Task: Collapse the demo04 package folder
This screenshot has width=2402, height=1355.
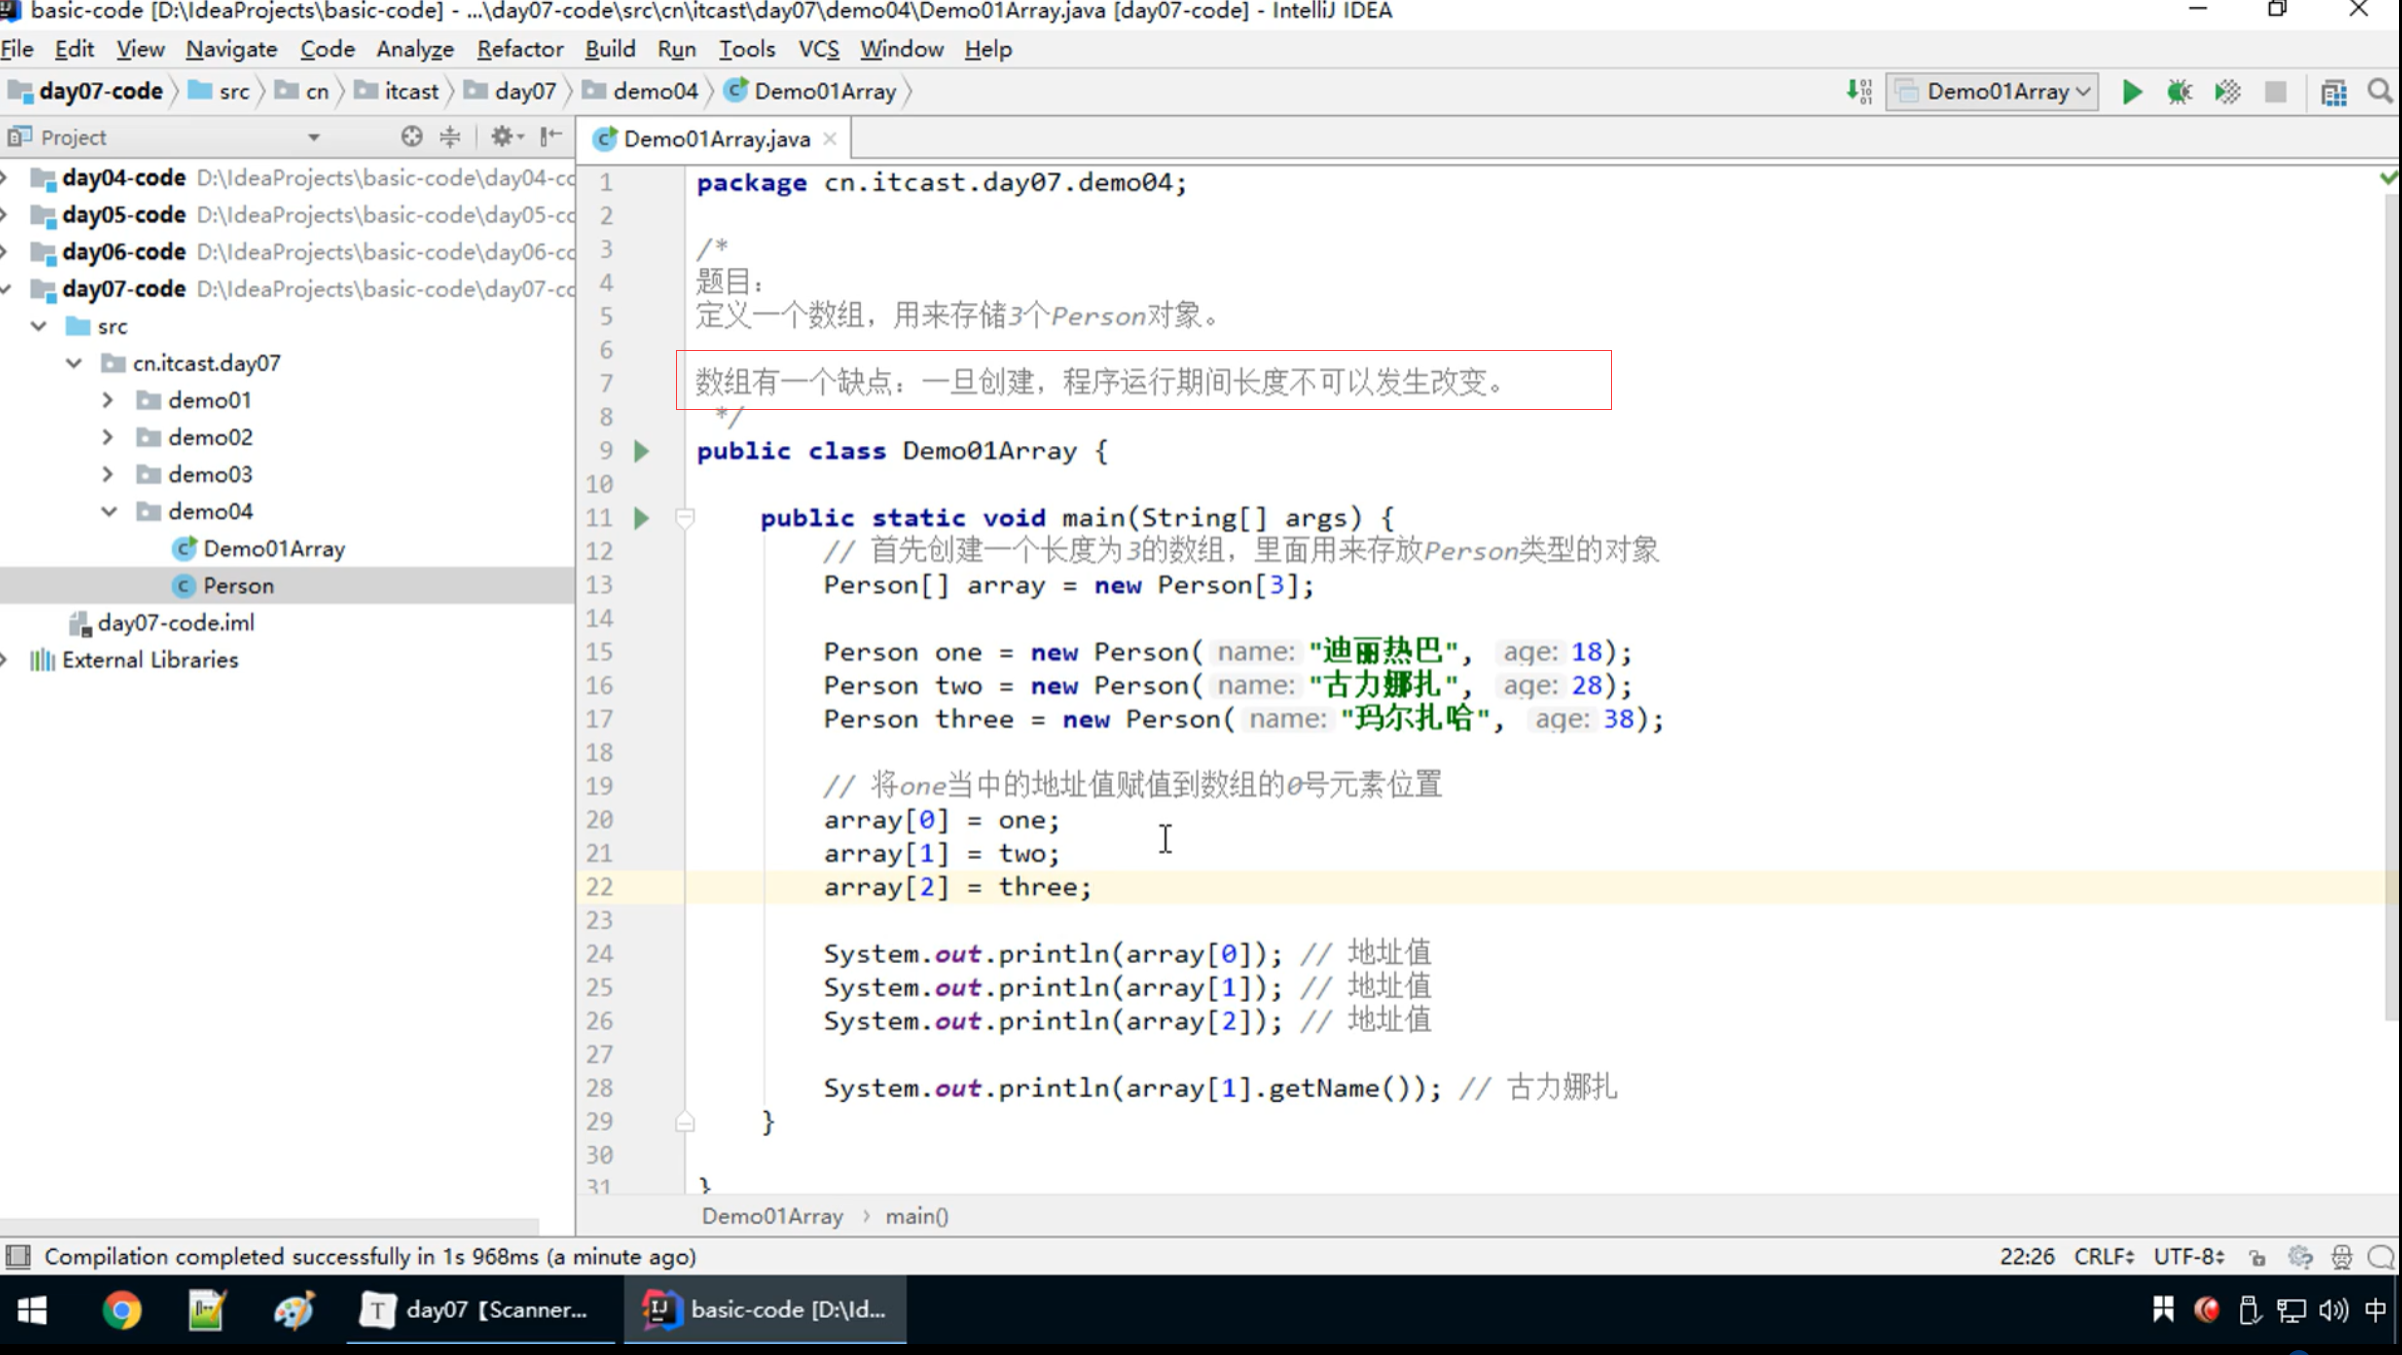Action: tap(108, 511)
